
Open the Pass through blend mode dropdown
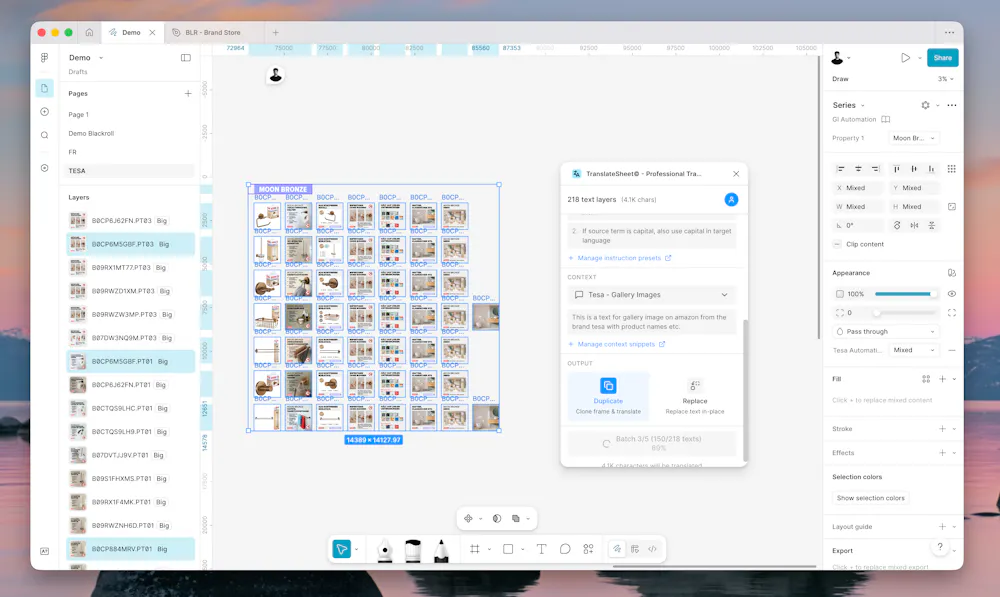pos(888,332)
